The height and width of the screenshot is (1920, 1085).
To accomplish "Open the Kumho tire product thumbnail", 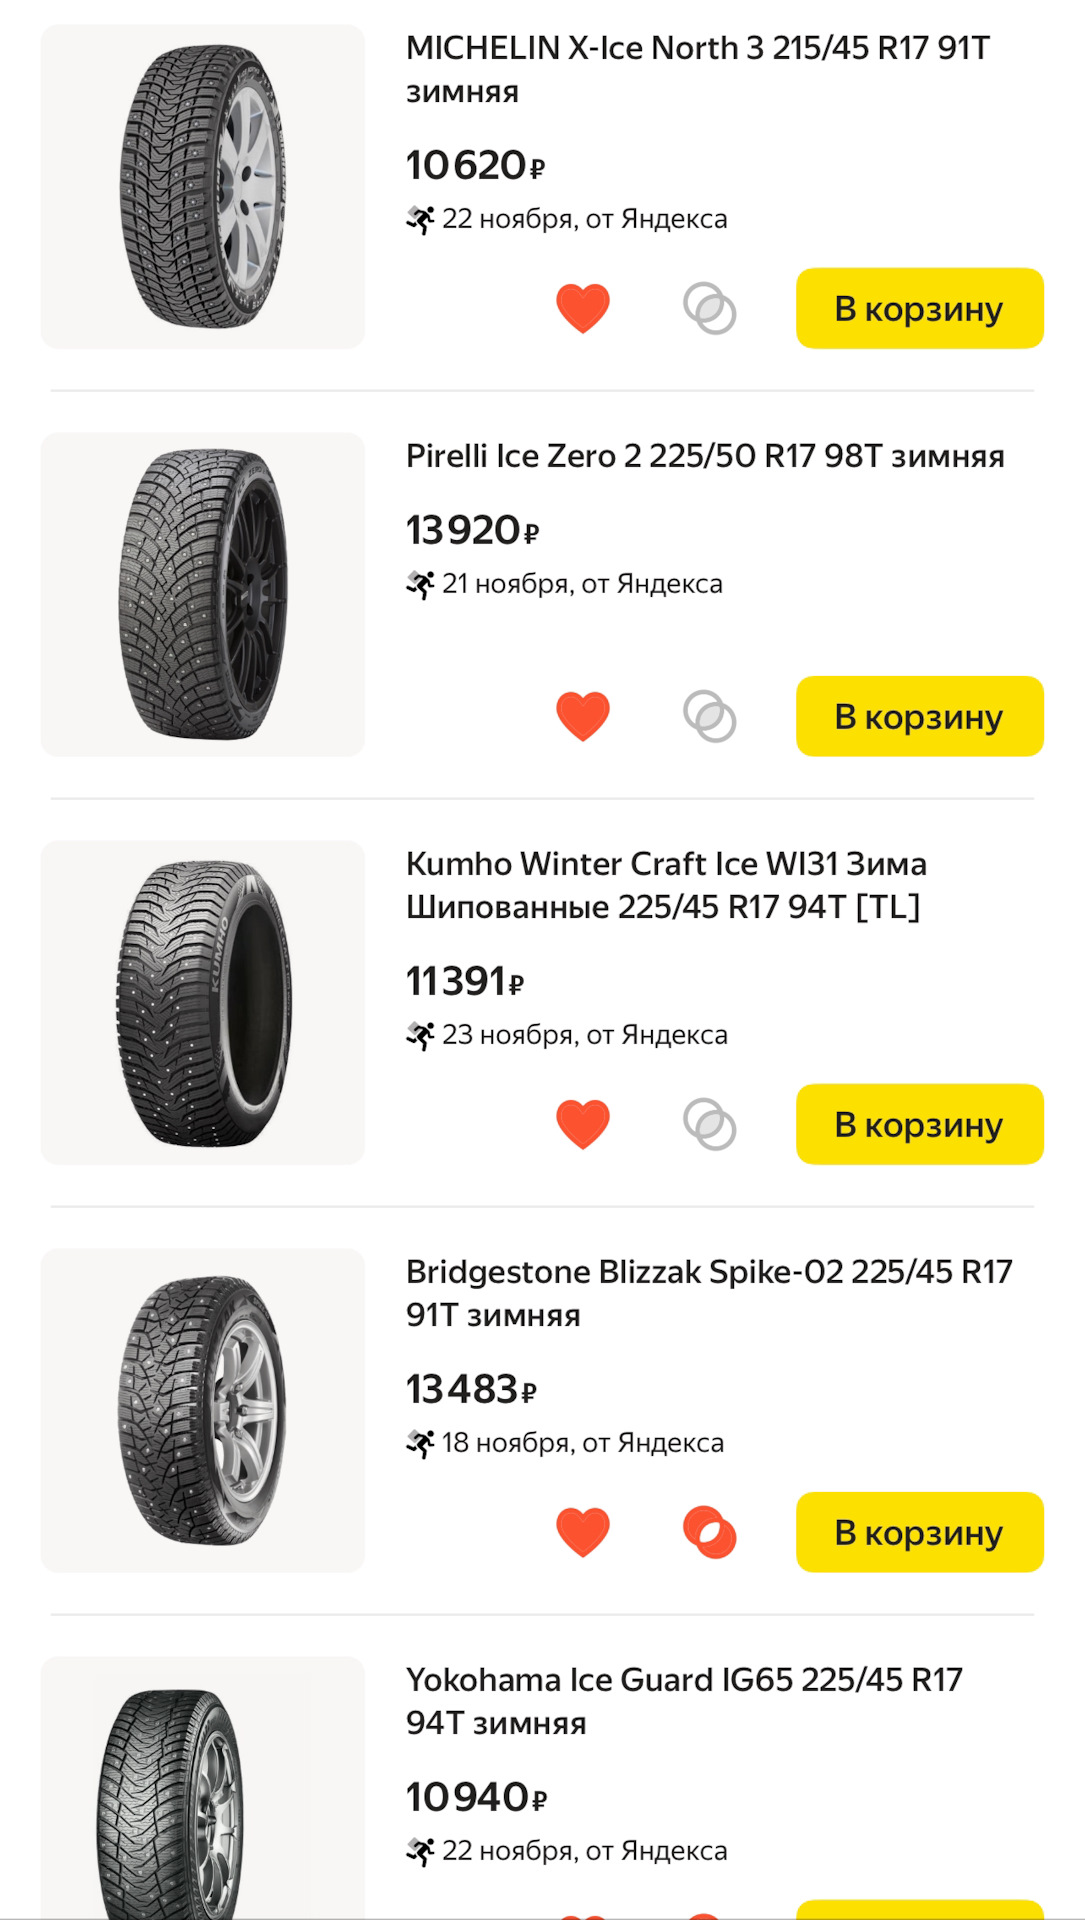I will pyautogui.click(x=203, y=1003).
